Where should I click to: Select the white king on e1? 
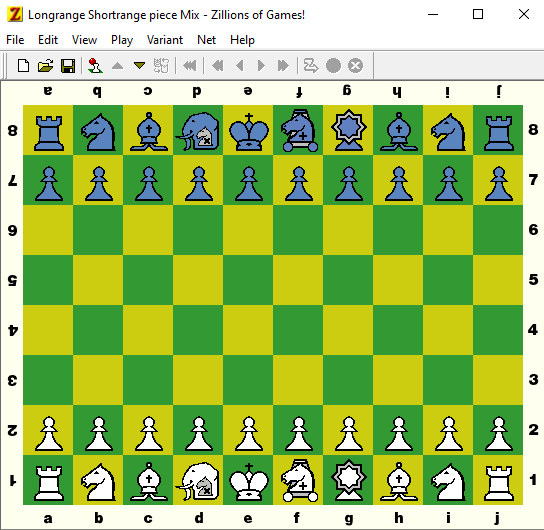(x=248, y=481)
